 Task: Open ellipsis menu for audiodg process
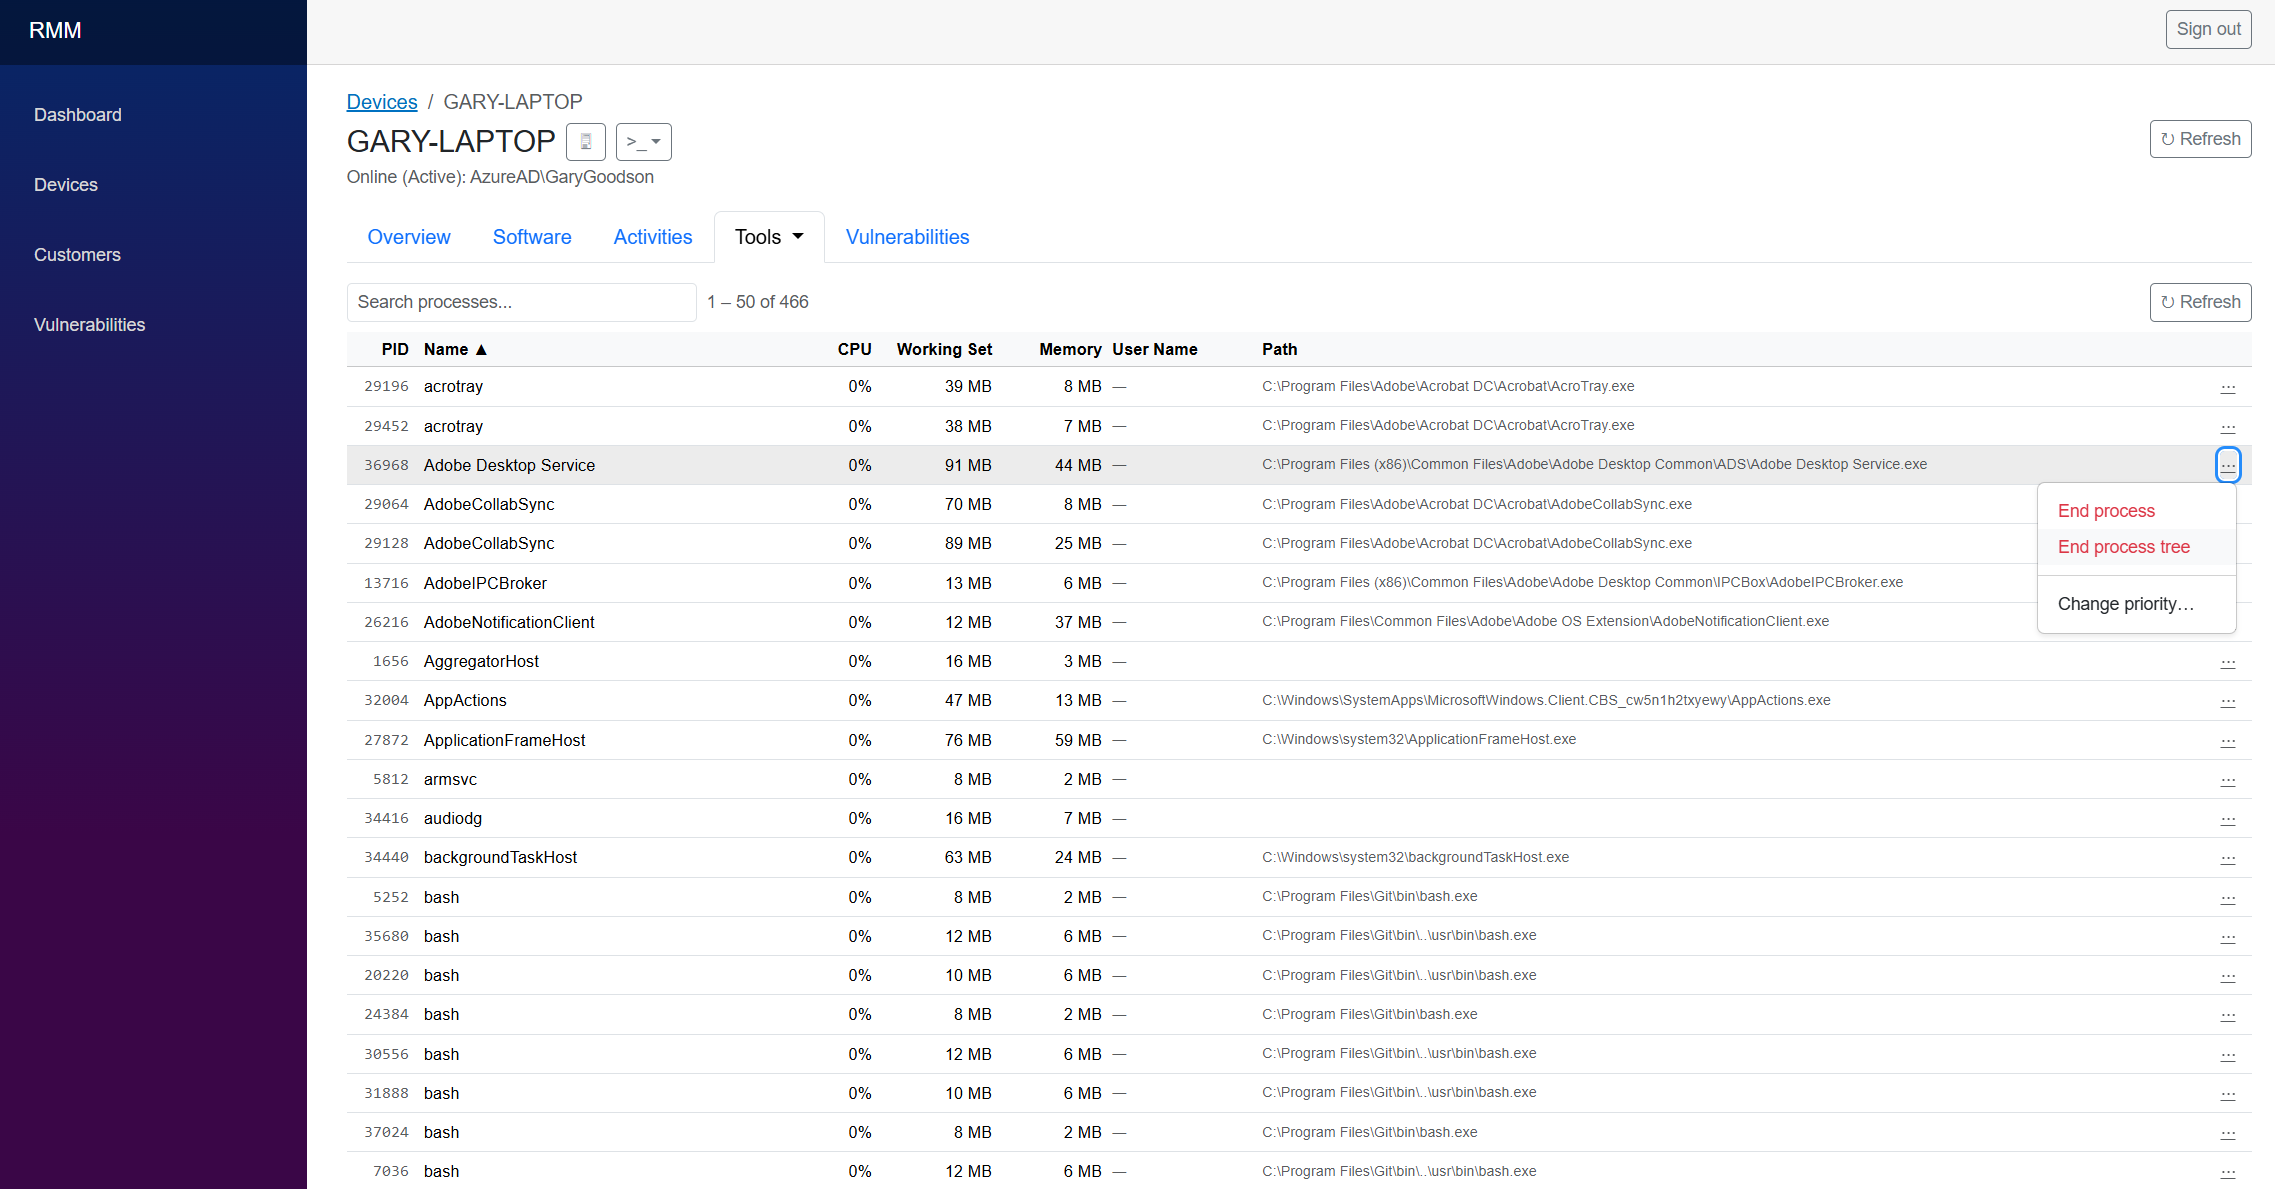tap(2228, 819)
